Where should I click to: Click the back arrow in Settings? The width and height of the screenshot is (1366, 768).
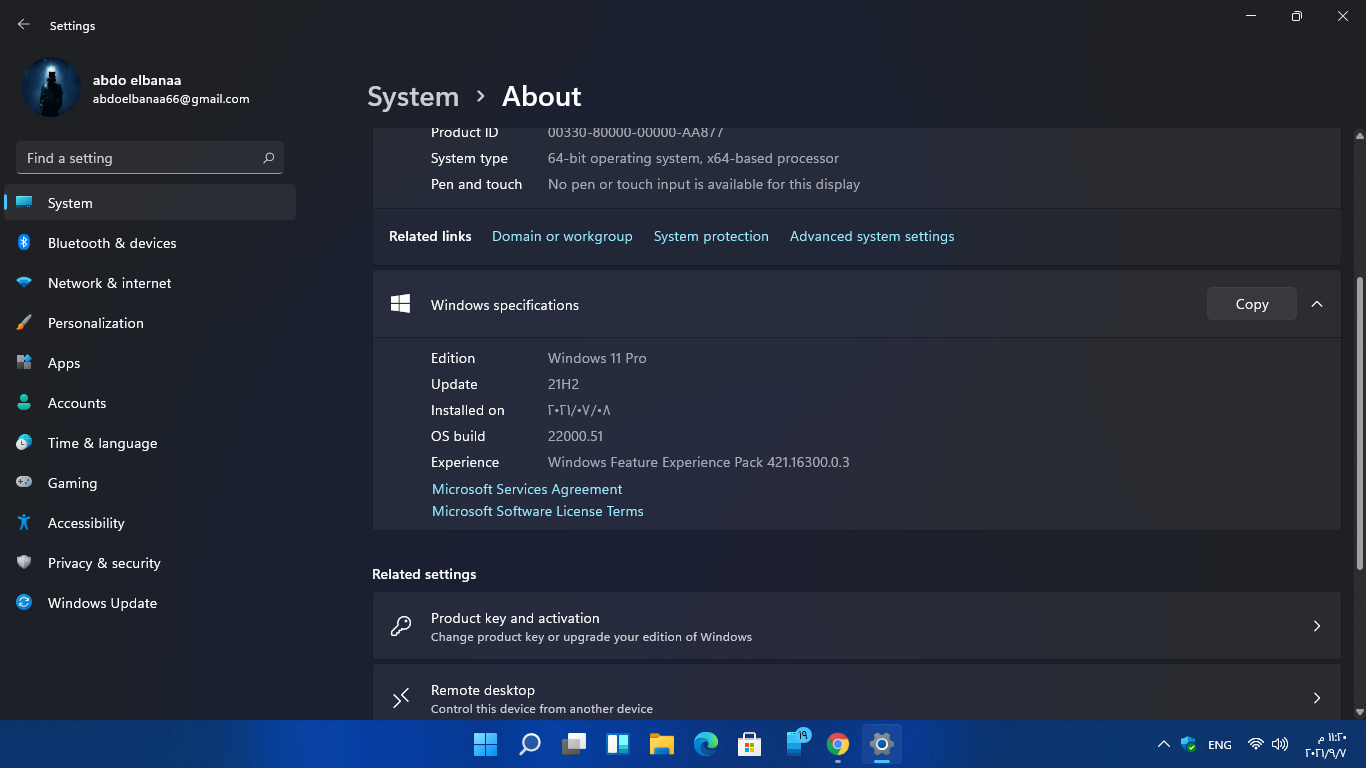click(24, 25)
